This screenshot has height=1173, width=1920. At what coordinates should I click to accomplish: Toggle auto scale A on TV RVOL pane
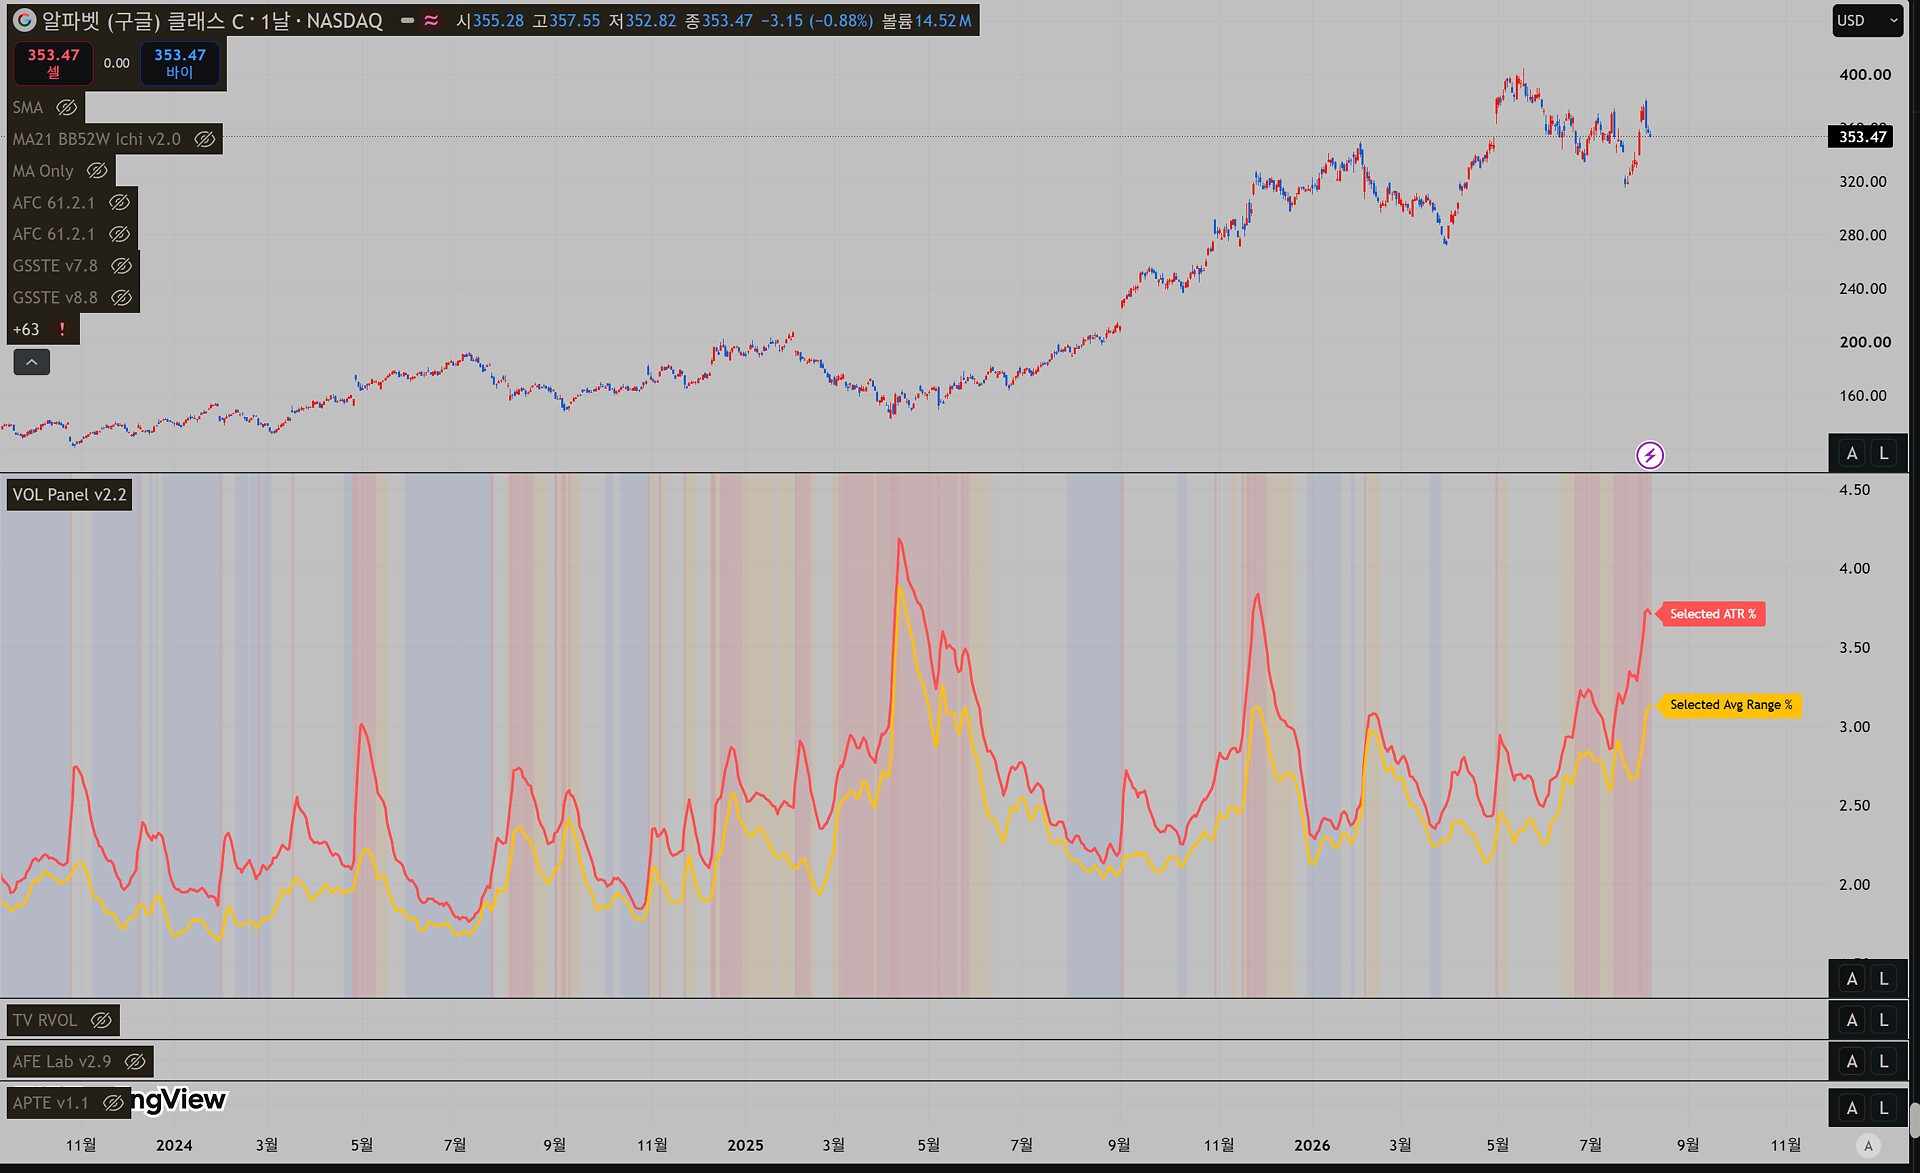pos(1852,1020)
